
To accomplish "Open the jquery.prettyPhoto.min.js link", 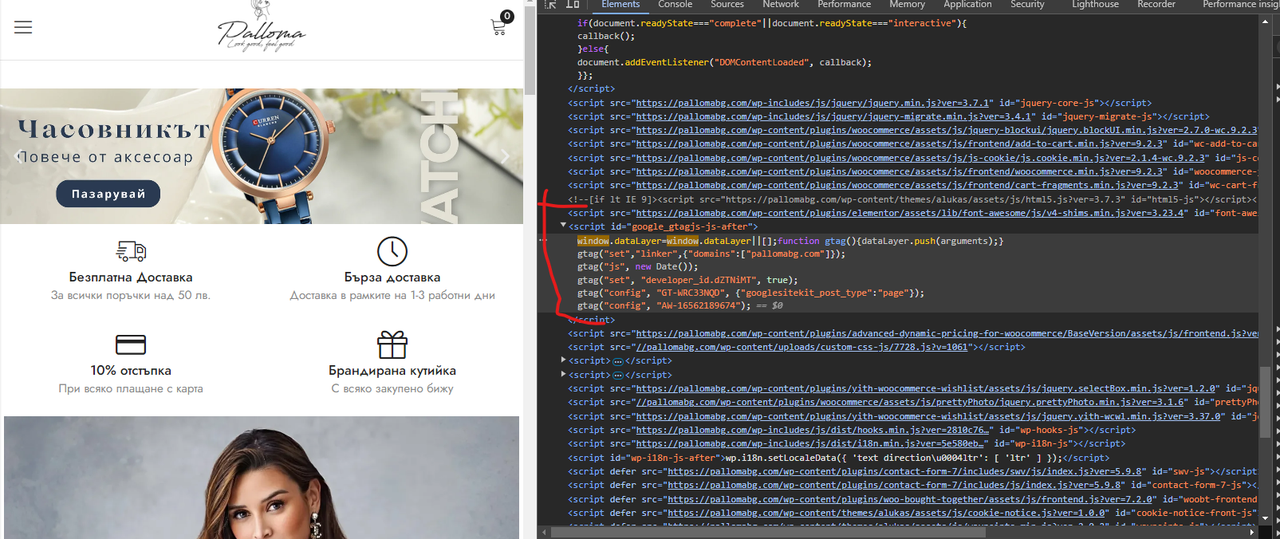I will (x=911, y=402).
